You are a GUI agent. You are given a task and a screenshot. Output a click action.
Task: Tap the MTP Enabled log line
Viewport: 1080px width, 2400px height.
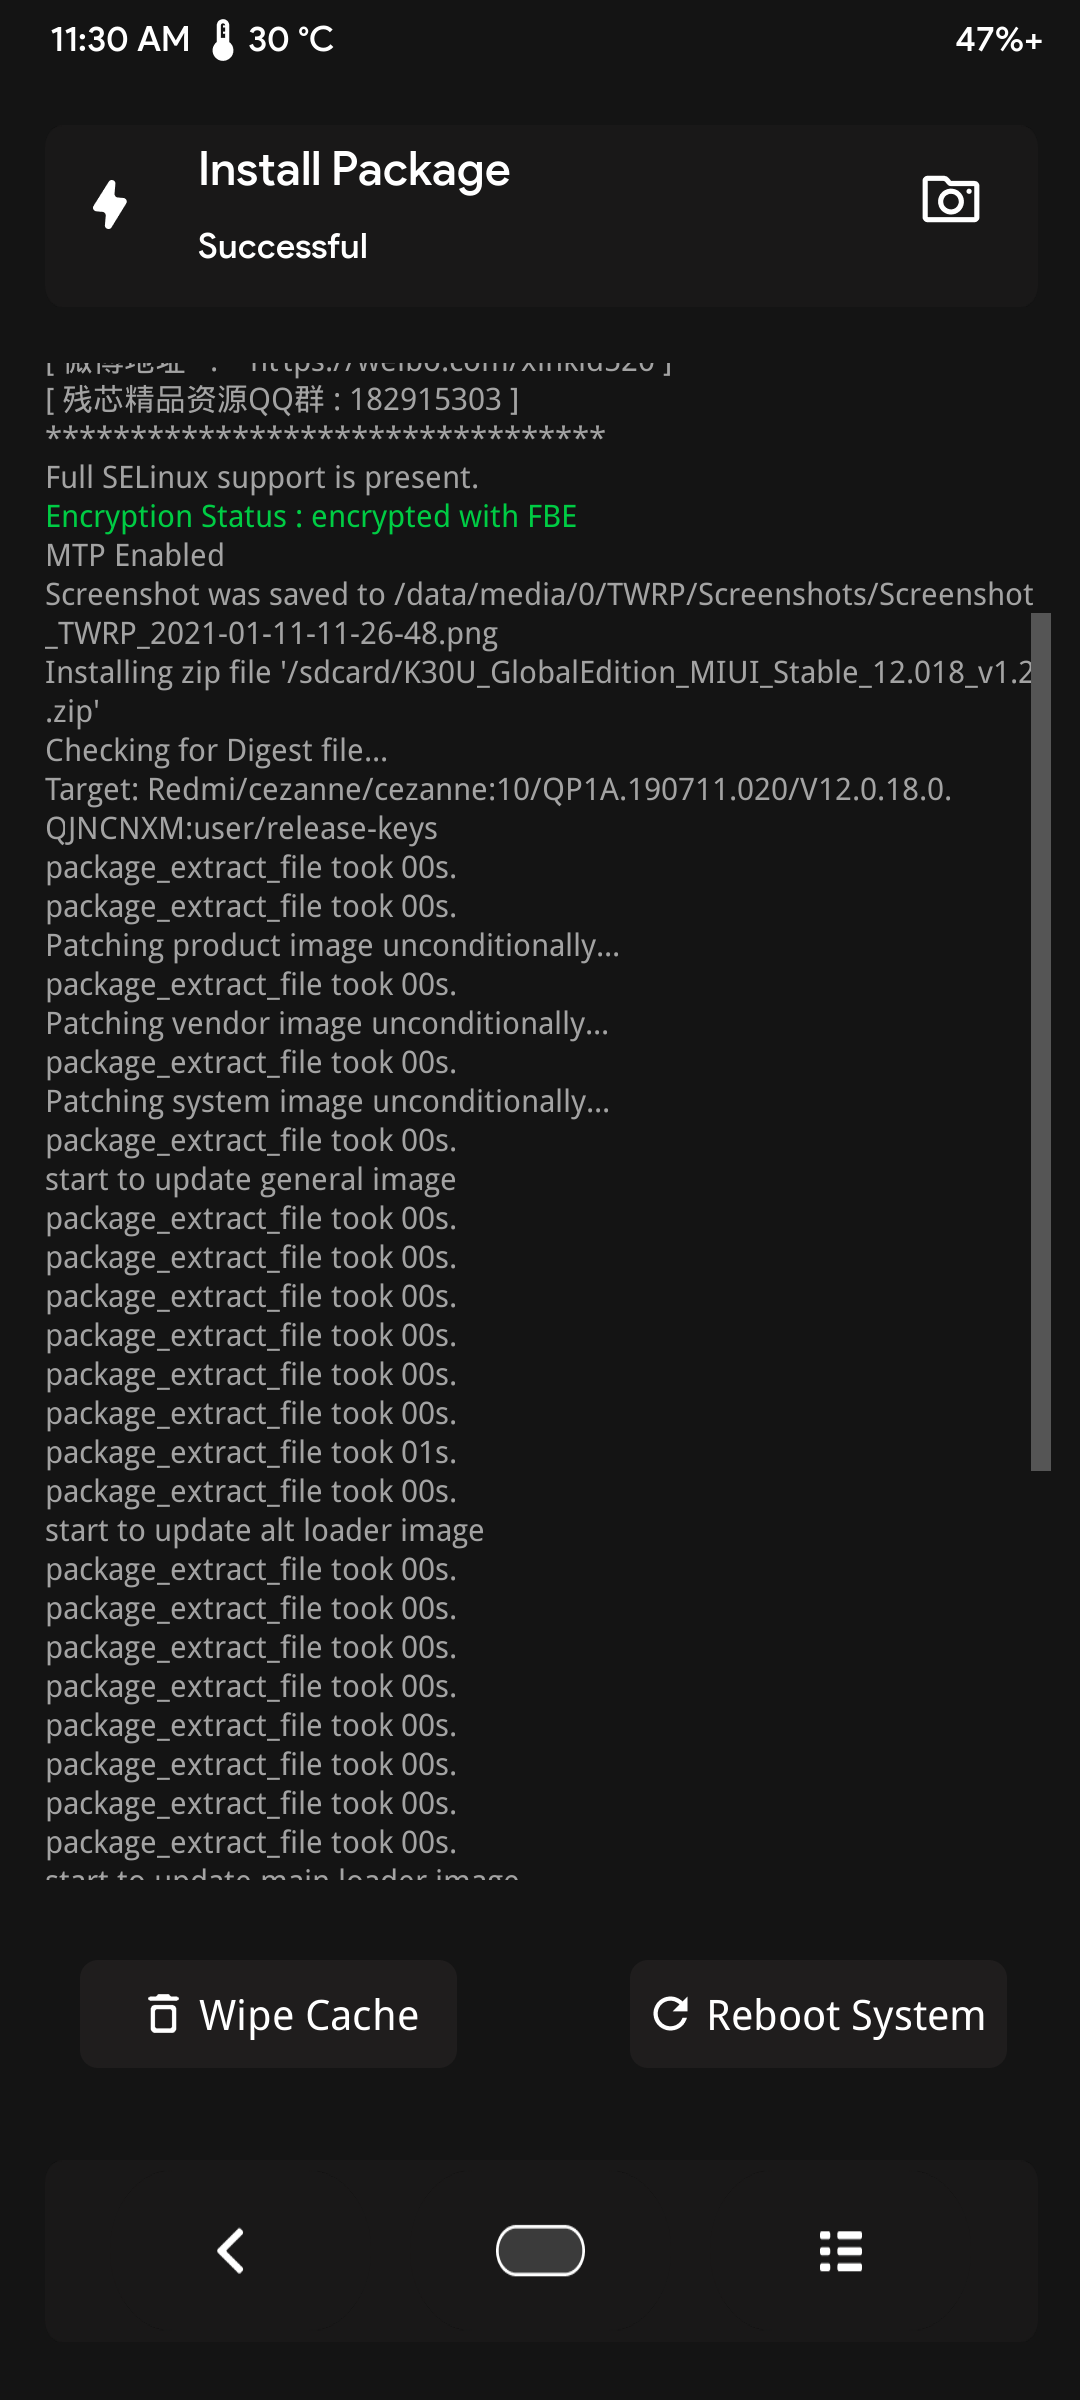(135, 556)
